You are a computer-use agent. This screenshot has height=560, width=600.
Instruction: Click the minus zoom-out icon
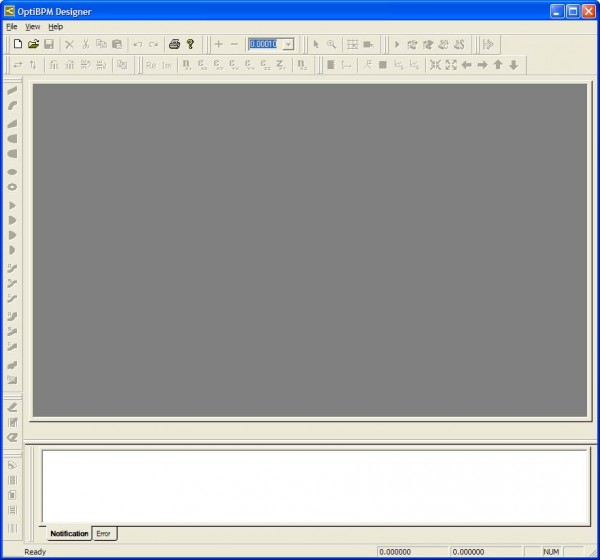point(234,44)
